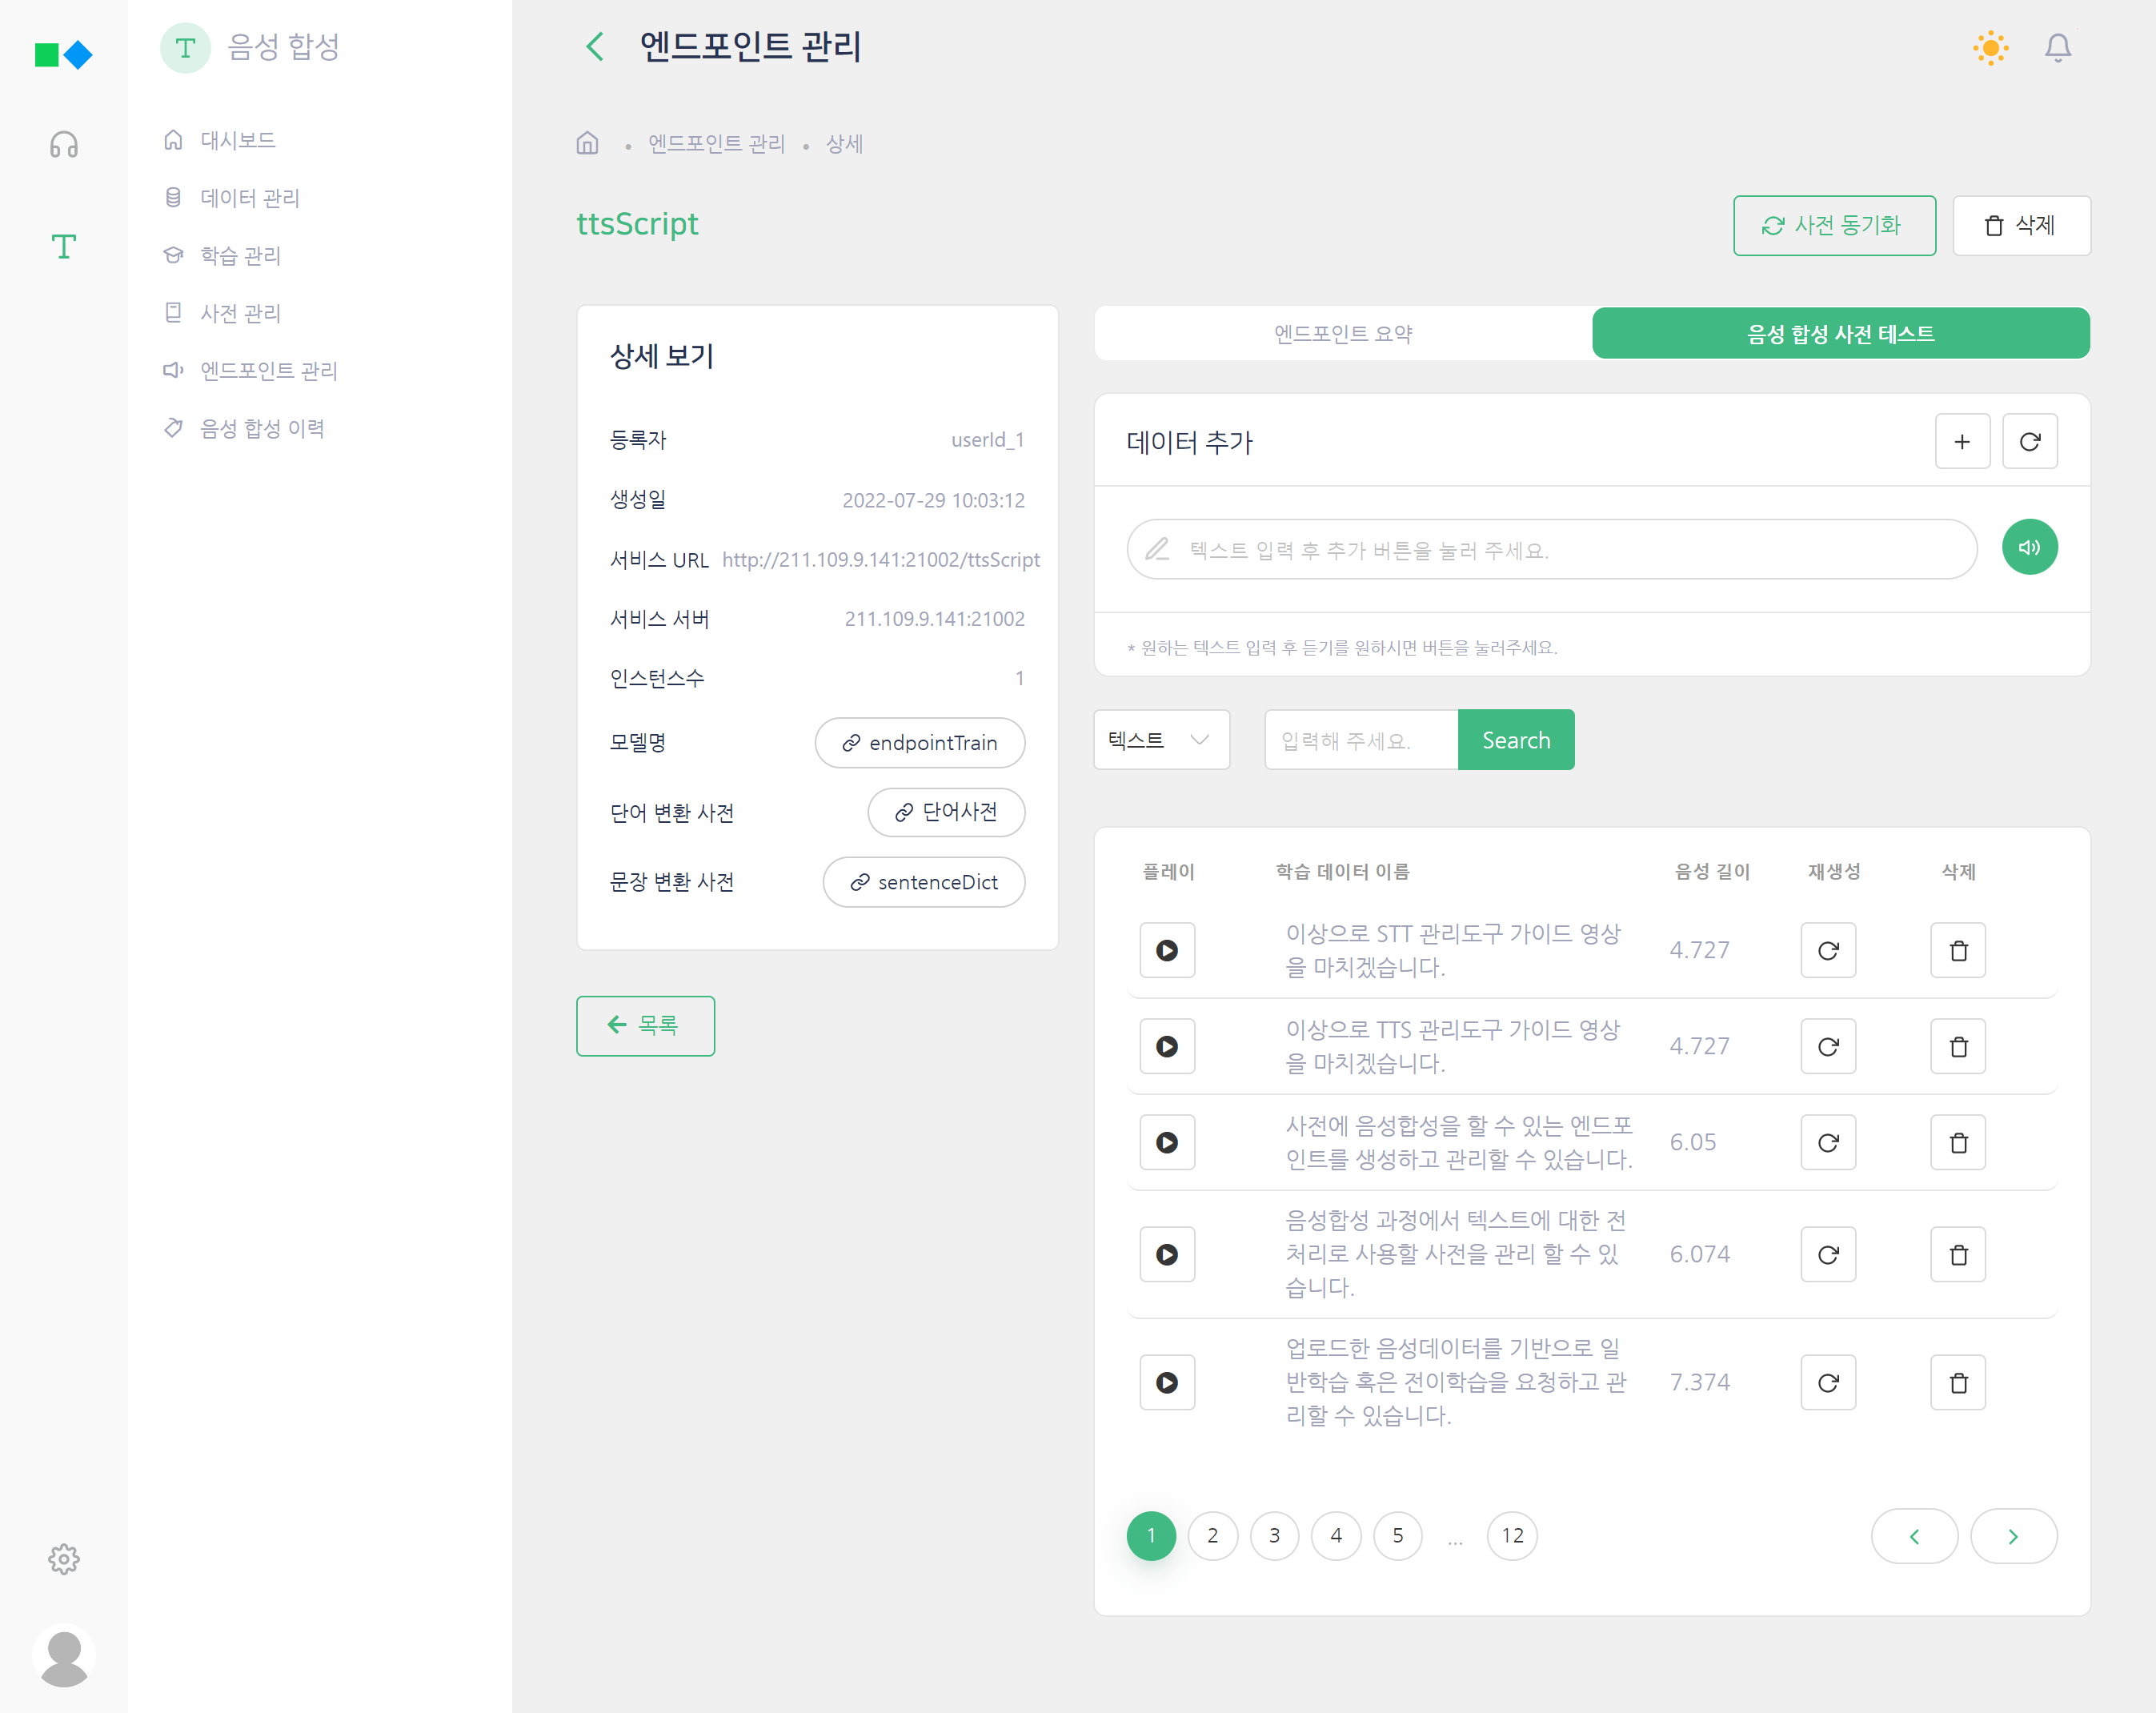Toggle the sun light/dark theme icon
Viewport: 2156px width, 1713px height.
1990,47
